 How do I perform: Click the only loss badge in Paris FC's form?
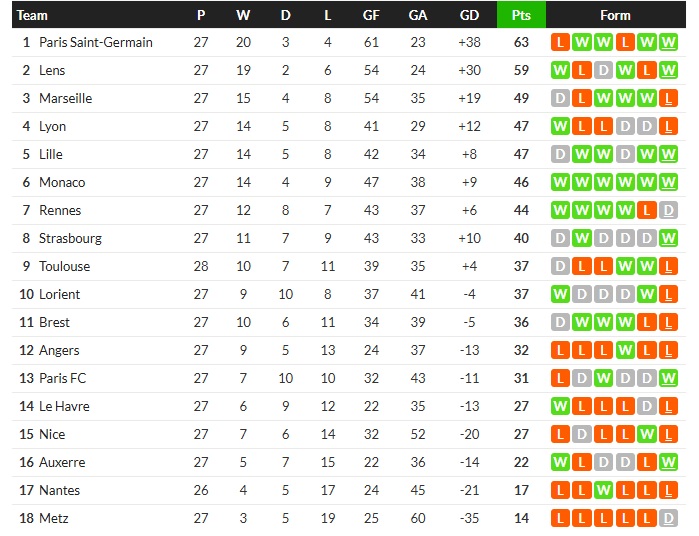559,379
